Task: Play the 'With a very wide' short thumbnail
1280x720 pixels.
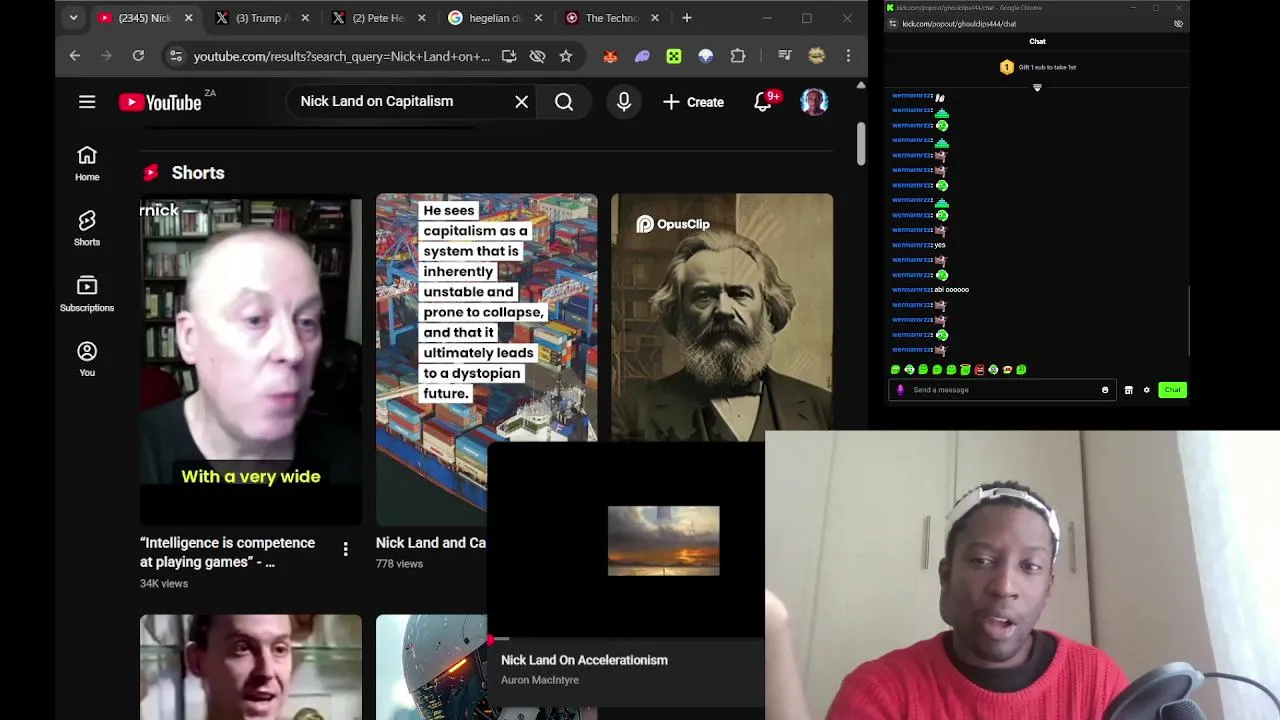Action: [251, 360]
